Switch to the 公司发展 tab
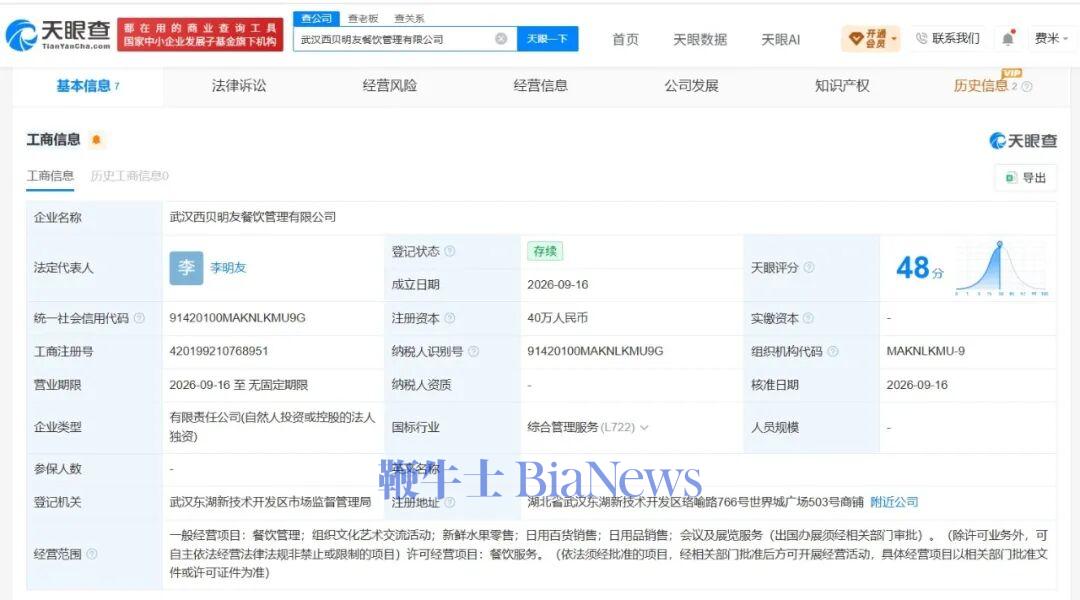Screen dimensions: 1080x600 coord(691,86)
